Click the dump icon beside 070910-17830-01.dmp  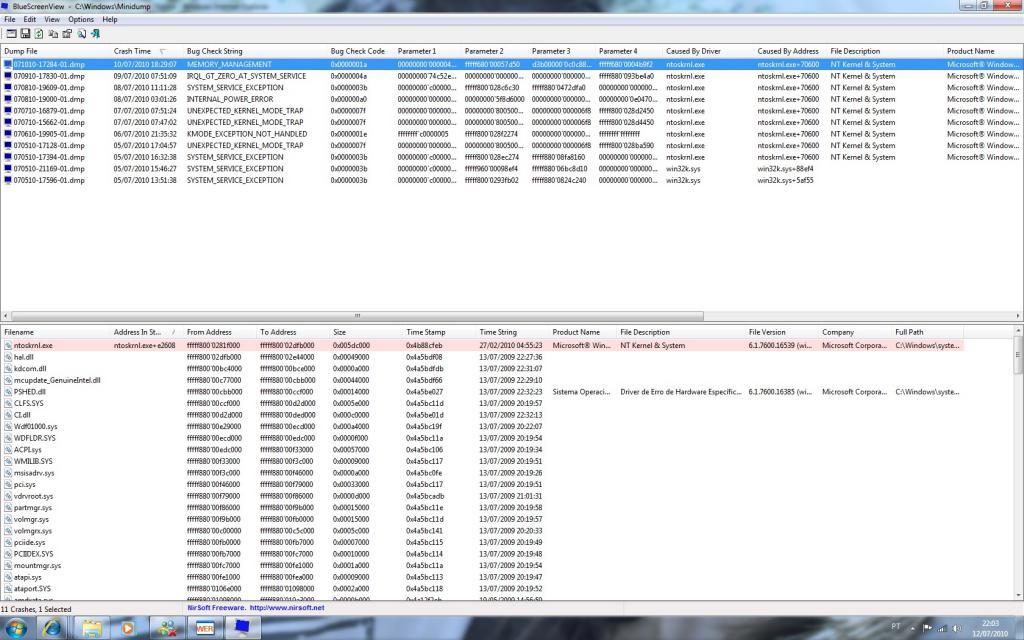(x=8, y=76)
